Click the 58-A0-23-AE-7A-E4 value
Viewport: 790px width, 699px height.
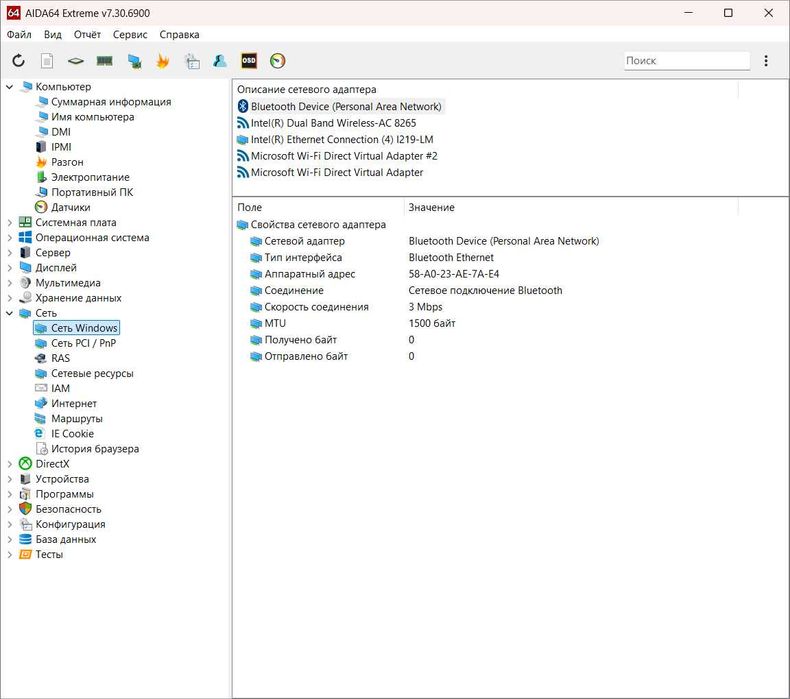coord(453,274)
